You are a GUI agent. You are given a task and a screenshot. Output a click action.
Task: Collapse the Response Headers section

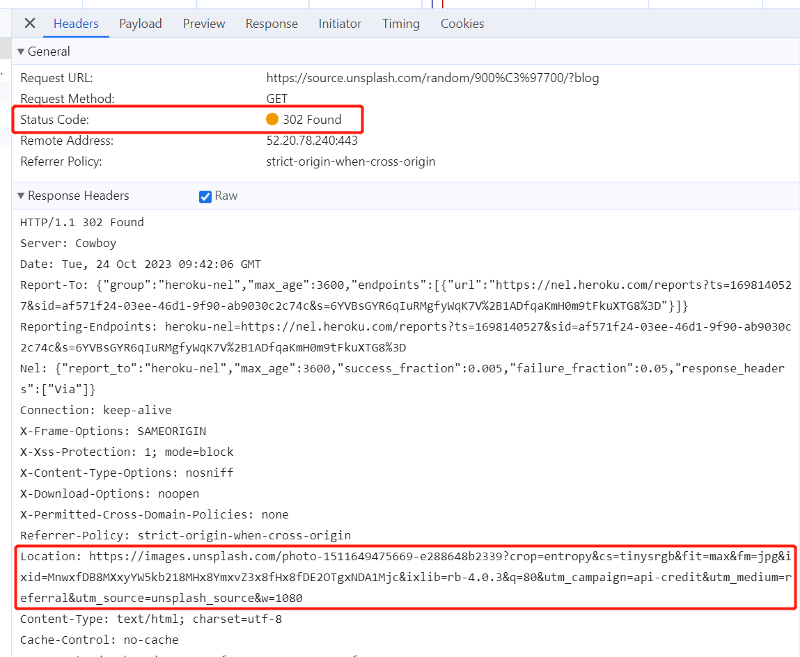coord(73,196)
